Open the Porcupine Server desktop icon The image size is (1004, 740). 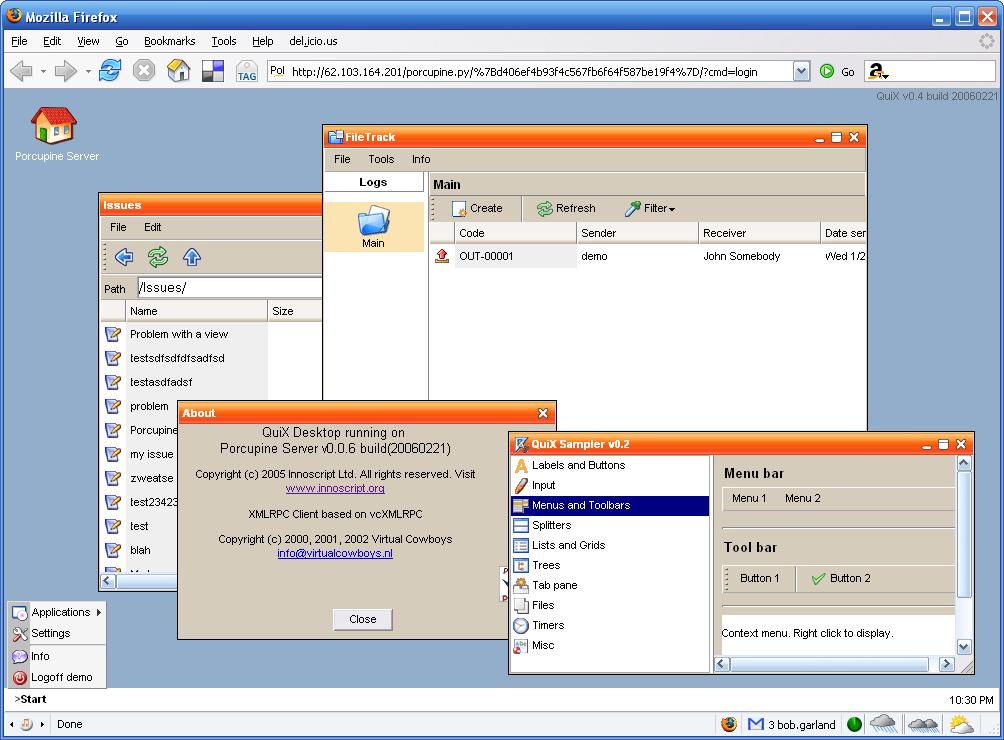pos(54,133)
